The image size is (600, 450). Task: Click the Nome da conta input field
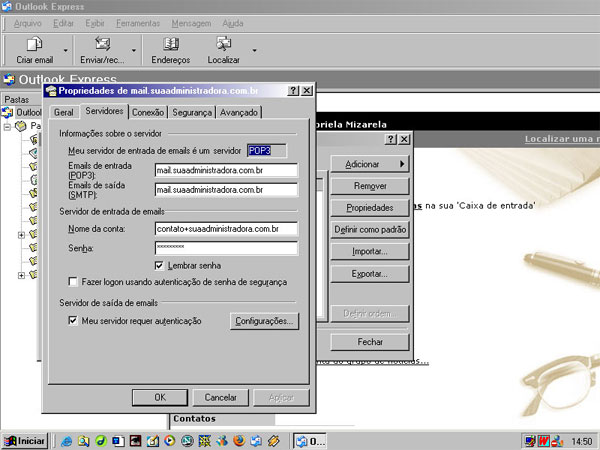(x=225, y=229)
